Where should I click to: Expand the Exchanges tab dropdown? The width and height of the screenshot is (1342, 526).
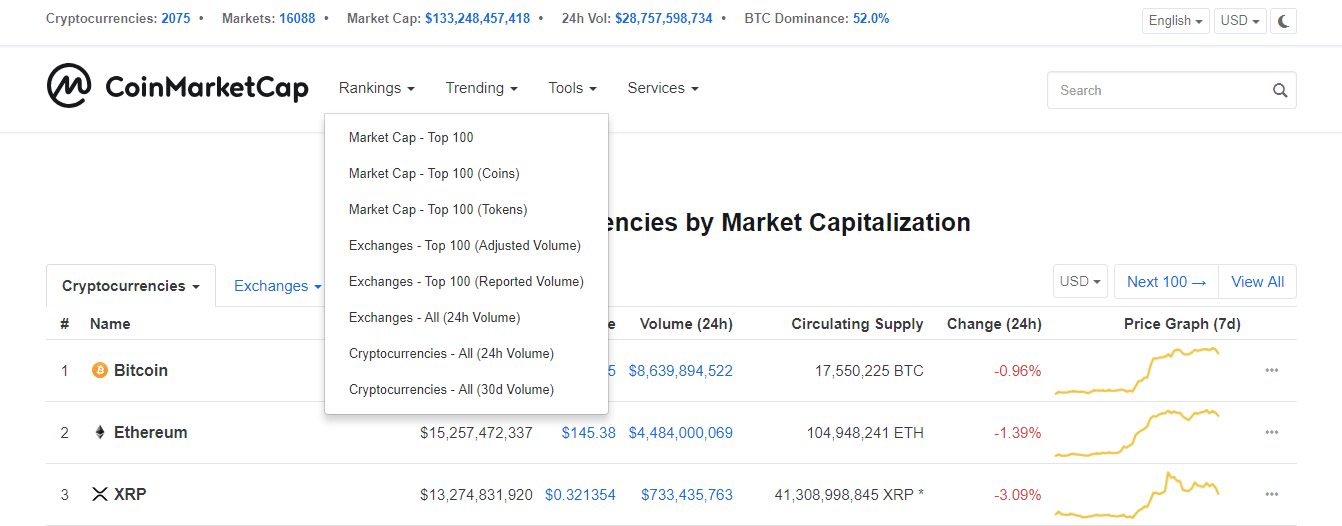pos(278,286)
